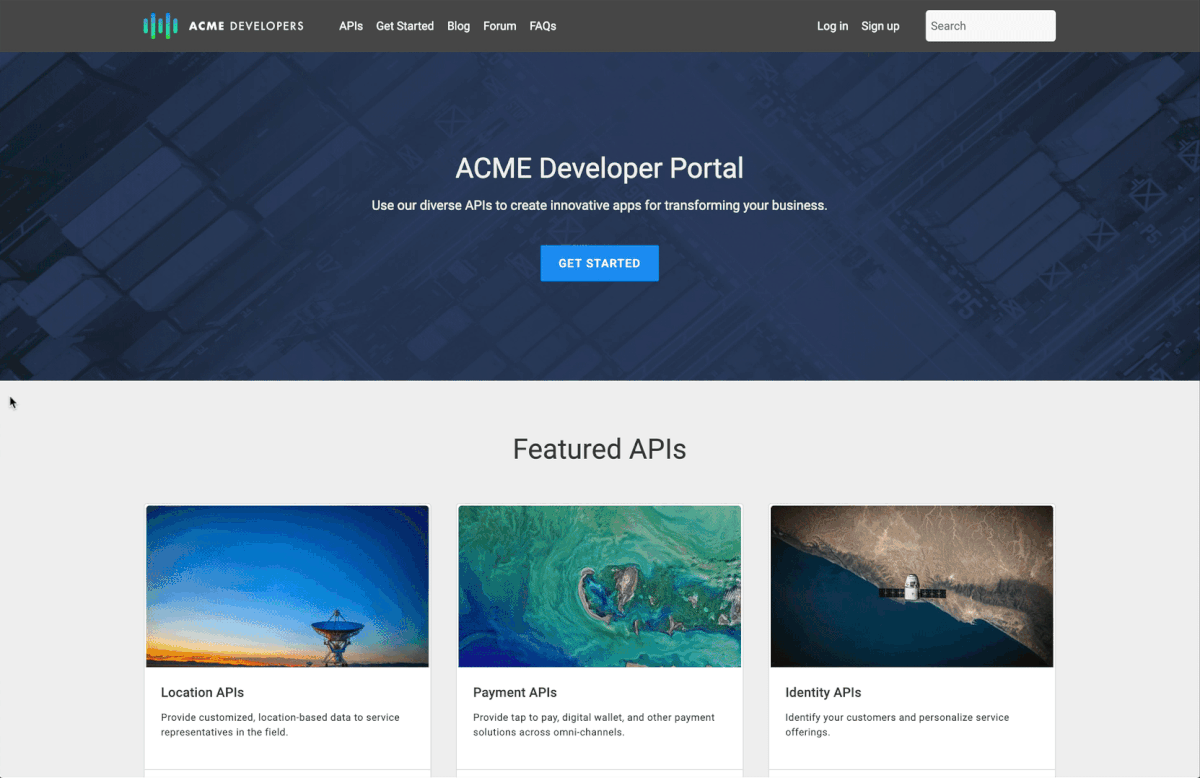The height and width of the screenshot is (778, 1200).
Task: Click the 'Use our diverse APIs' tagline
Action: point(600,206)
